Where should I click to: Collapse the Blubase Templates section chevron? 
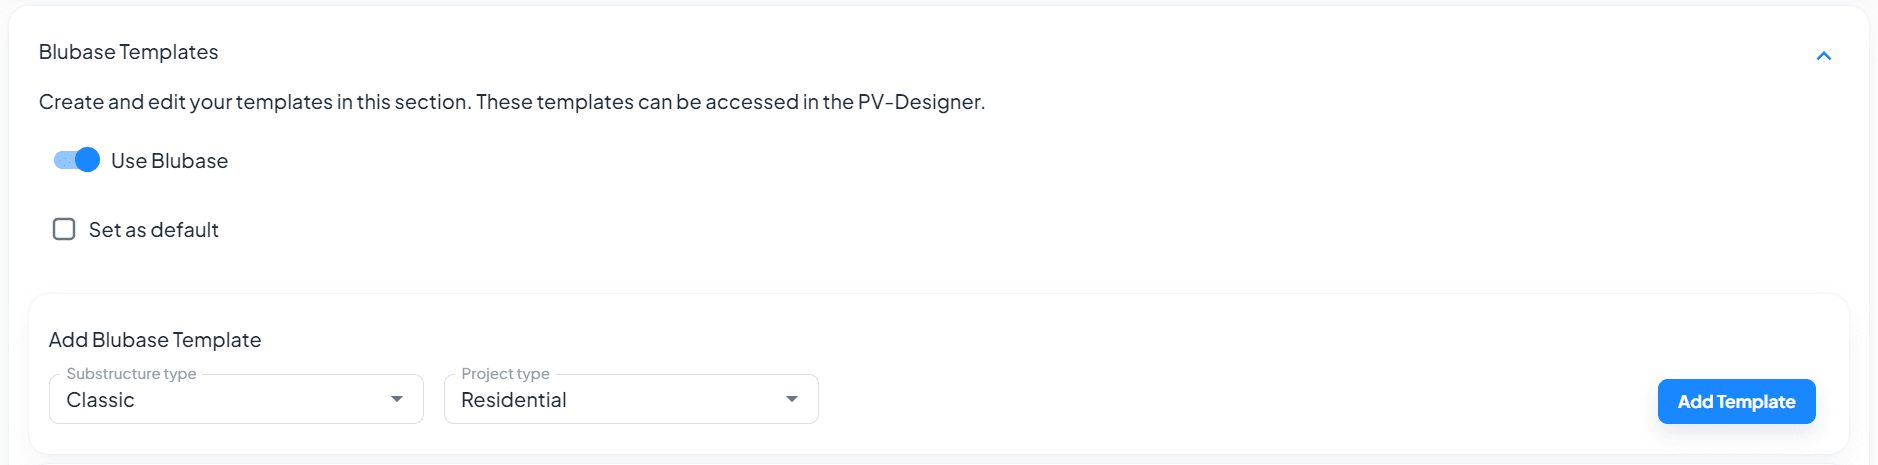tap(1823, 56)
